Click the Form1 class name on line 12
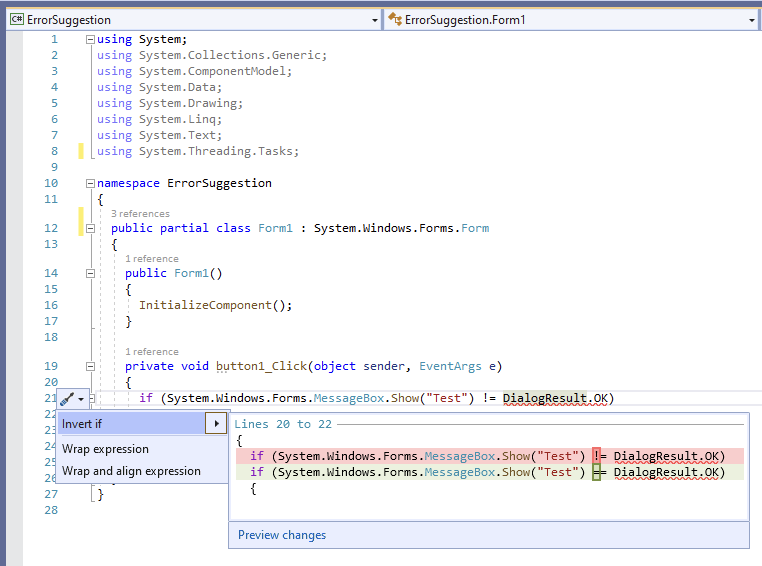The height and width of the screenshot is (566, 762). click(x=276, y=228)
